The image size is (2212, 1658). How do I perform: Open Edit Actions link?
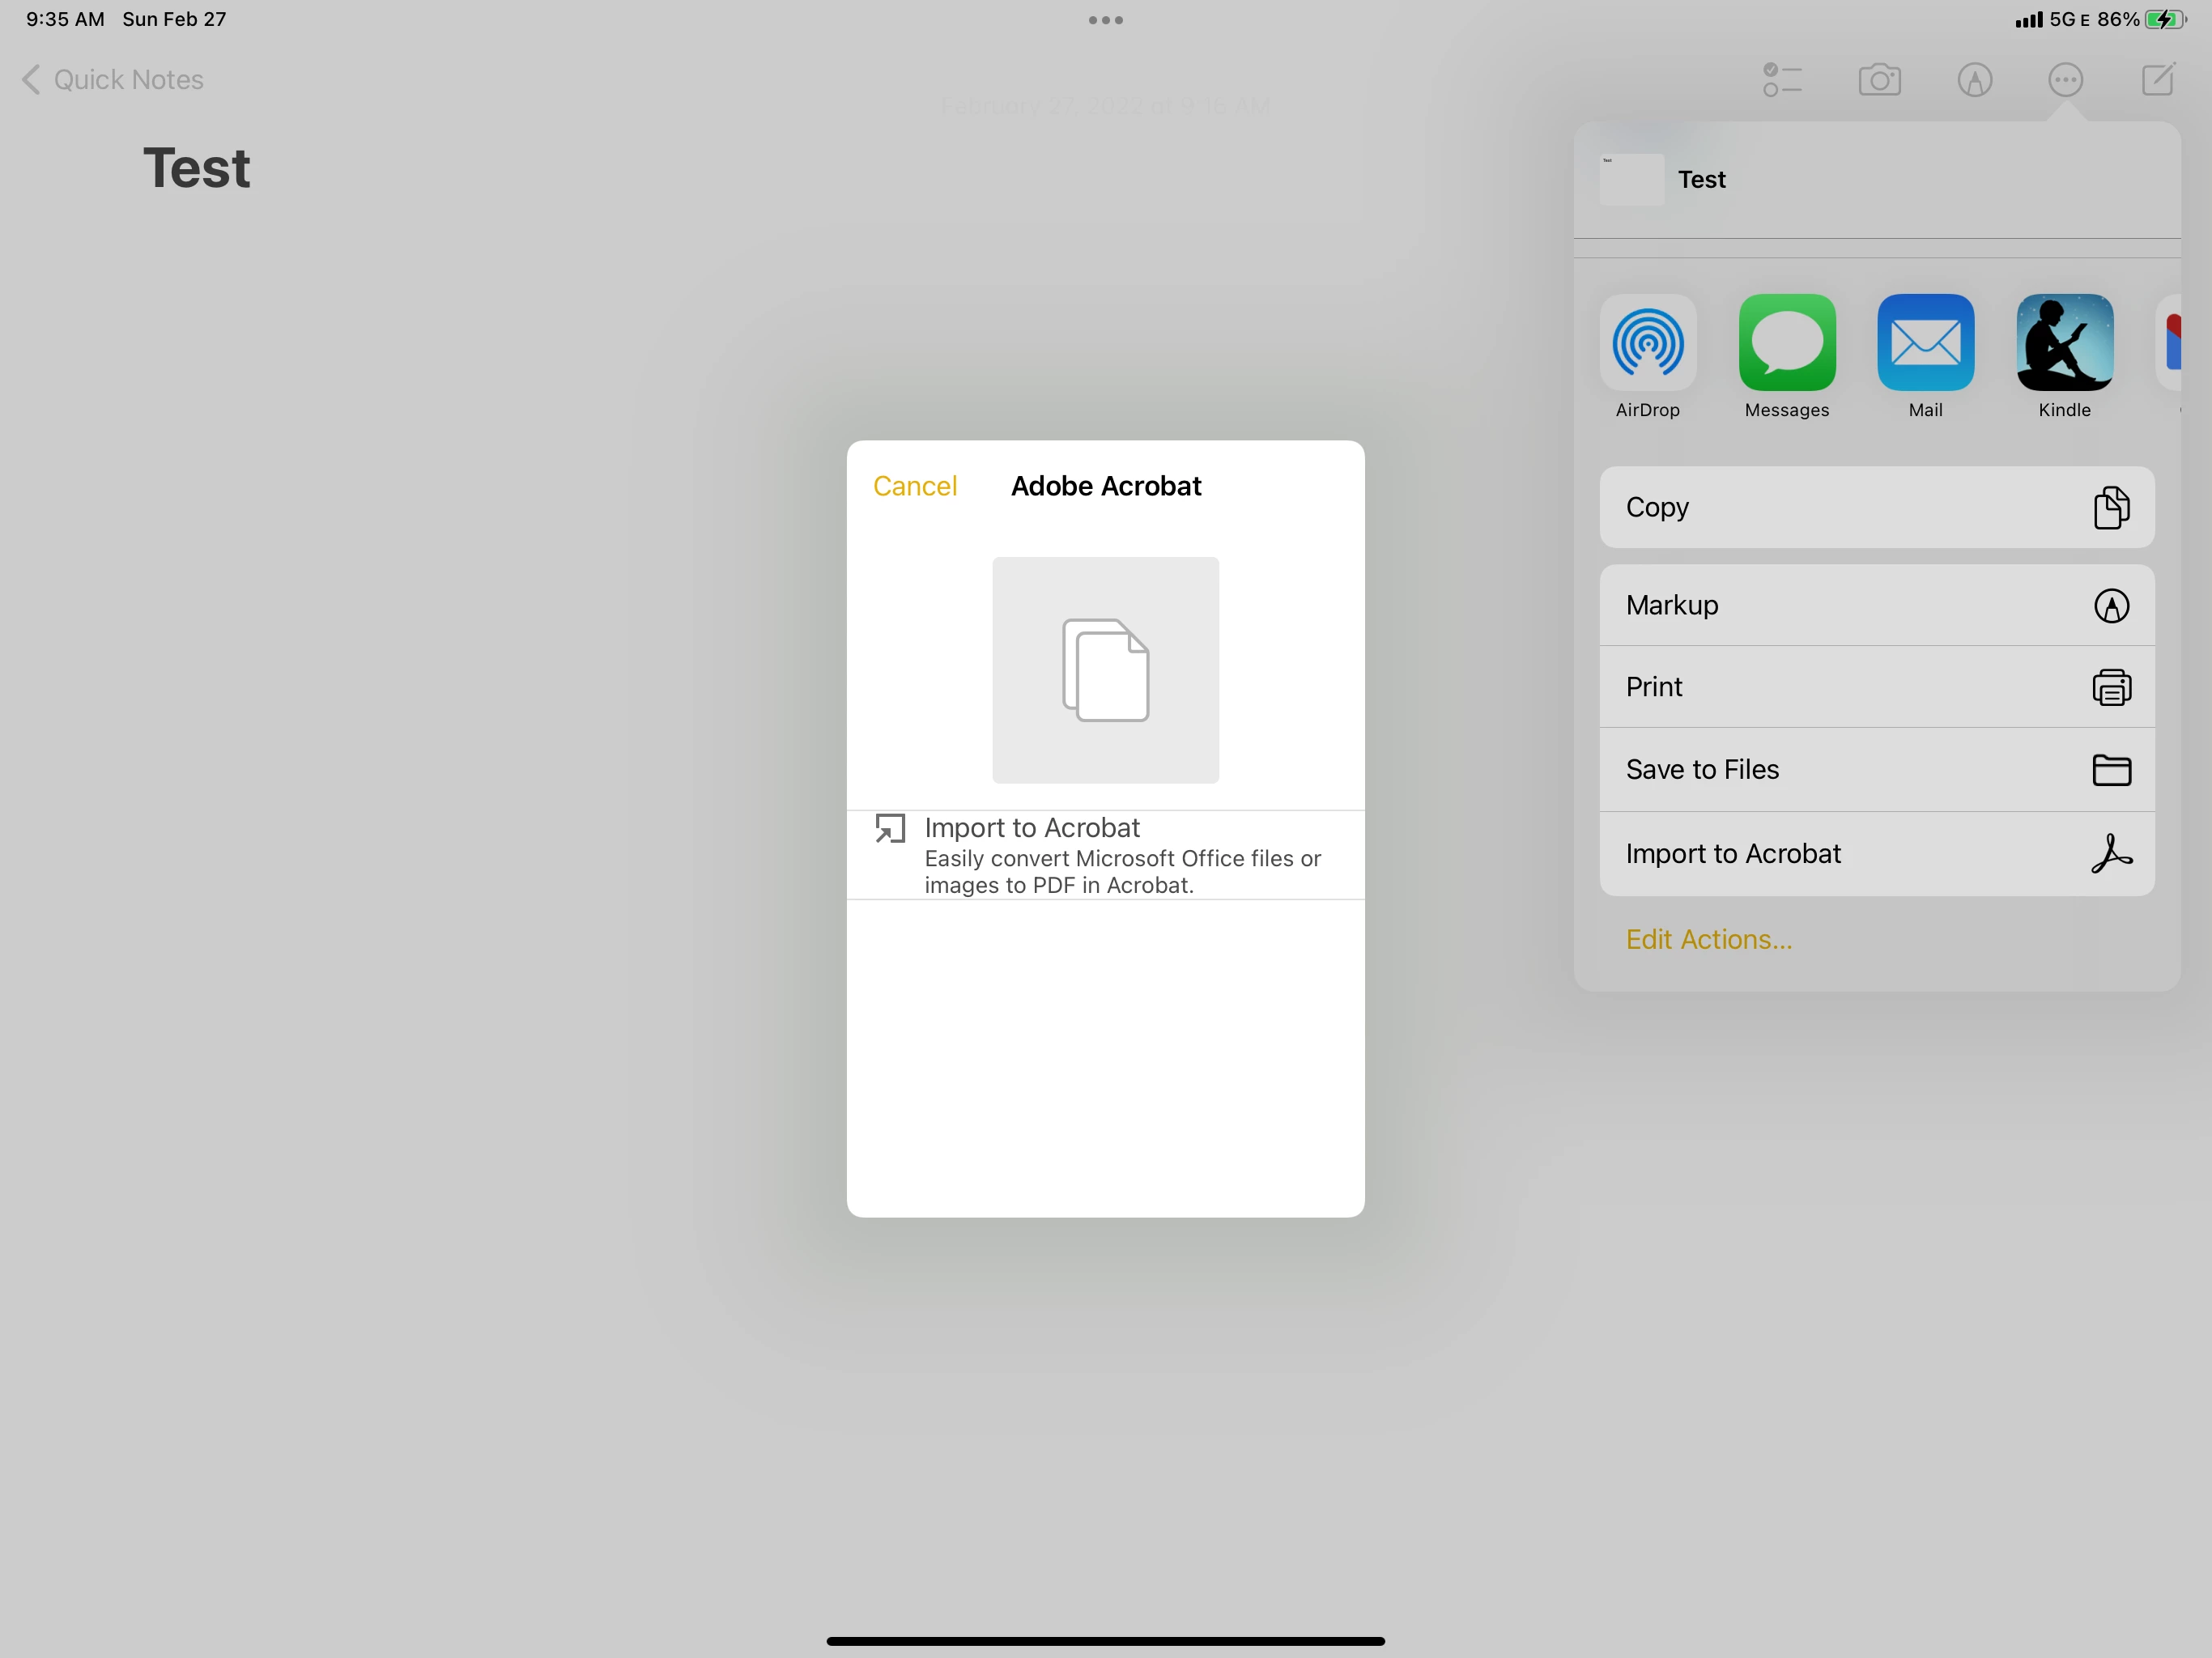pos(1708,939)
